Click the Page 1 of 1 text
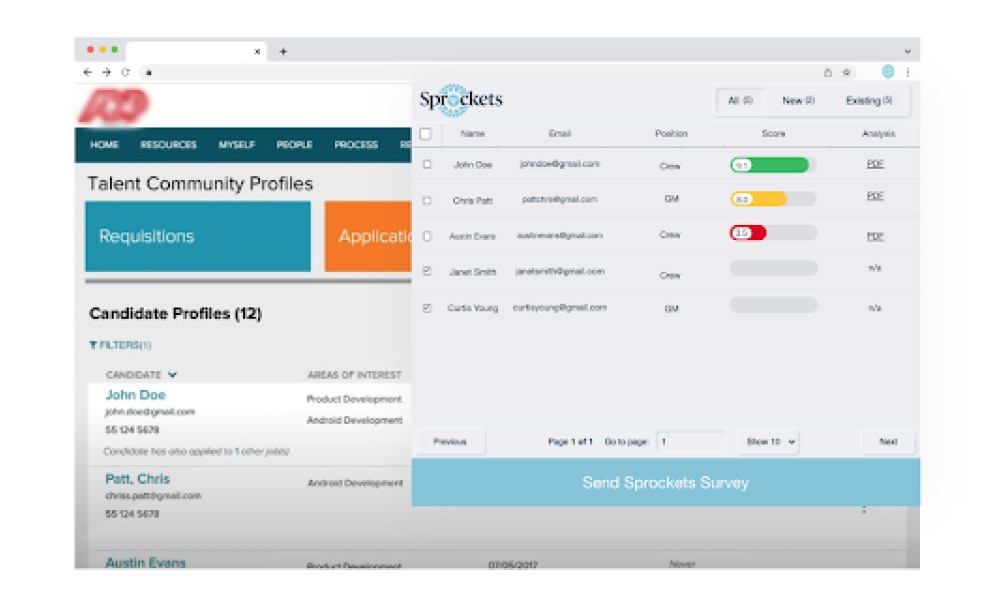 coord(570,442)
